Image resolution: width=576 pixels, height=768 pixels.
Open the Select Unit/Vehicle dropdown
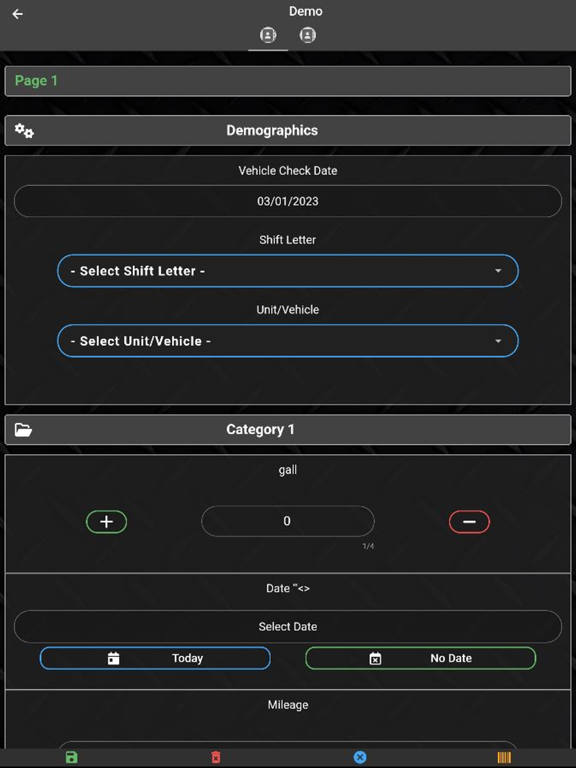click(288, 341)
